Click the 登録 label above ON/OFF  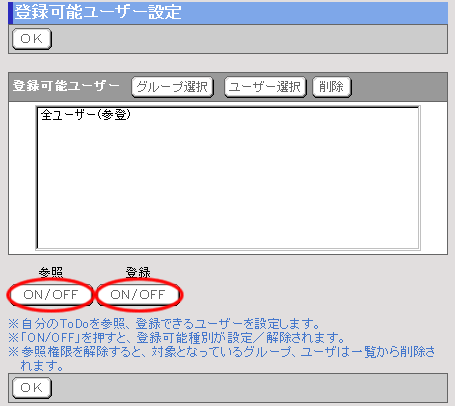[138, 273]
